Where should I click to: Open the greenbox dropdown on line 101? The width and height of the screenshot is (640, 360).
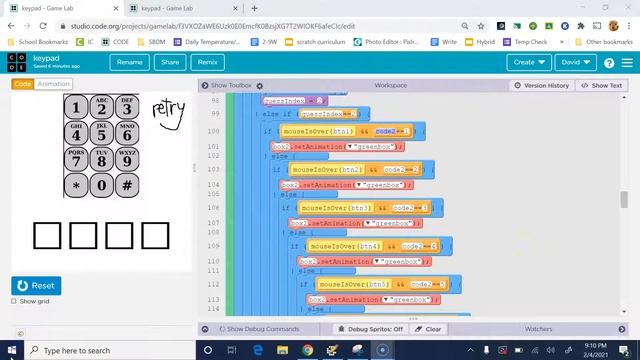(350, 147)
